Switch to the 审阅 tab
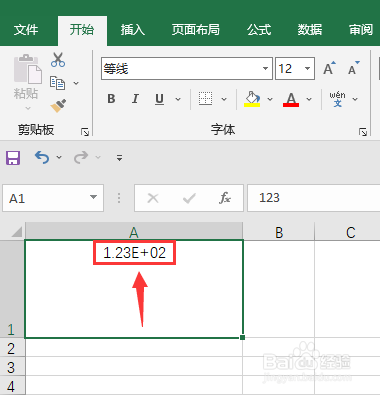 click(x=361, y=30)
